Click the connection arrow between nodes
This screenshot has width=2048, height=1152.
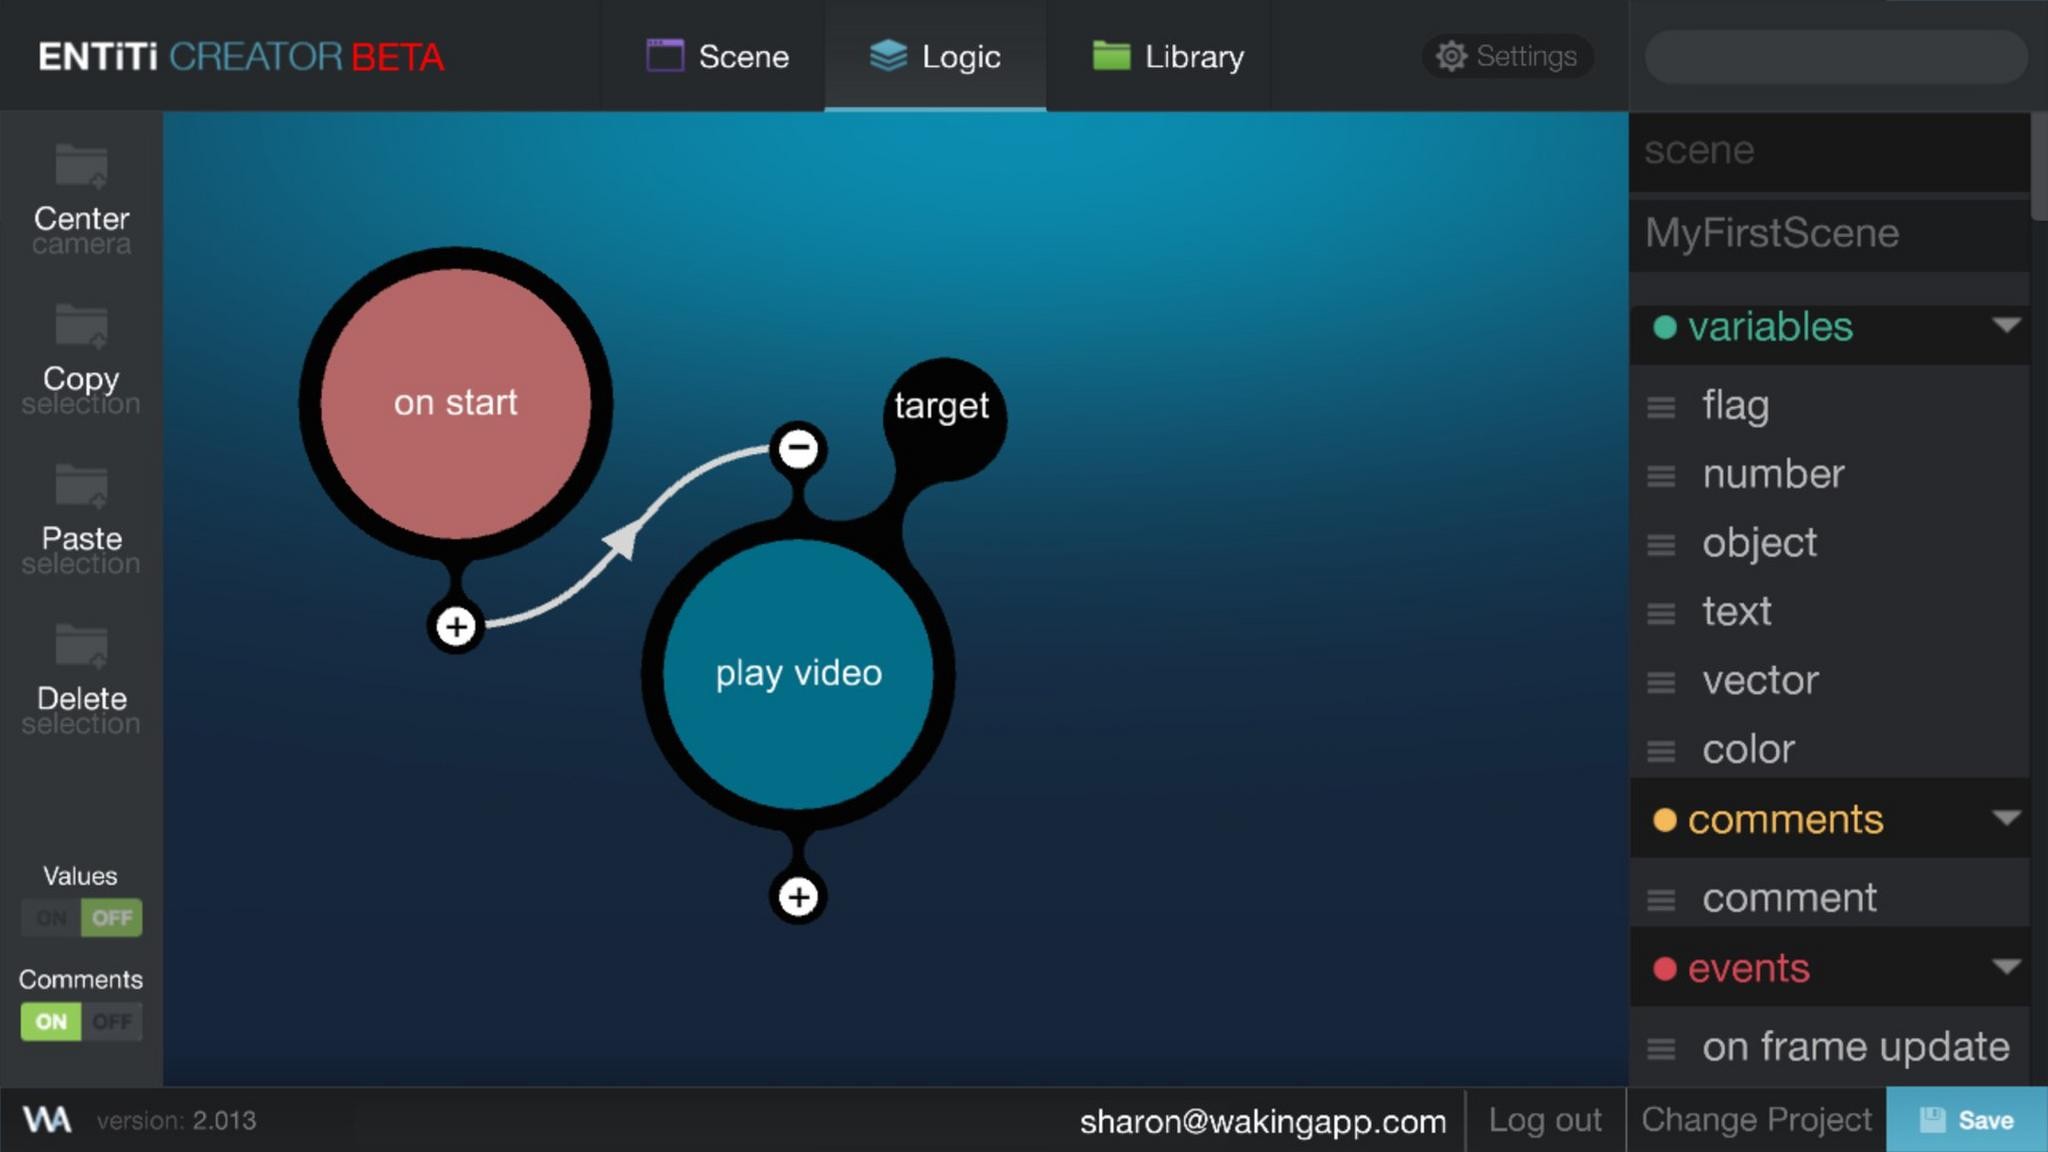pos(622,541)
